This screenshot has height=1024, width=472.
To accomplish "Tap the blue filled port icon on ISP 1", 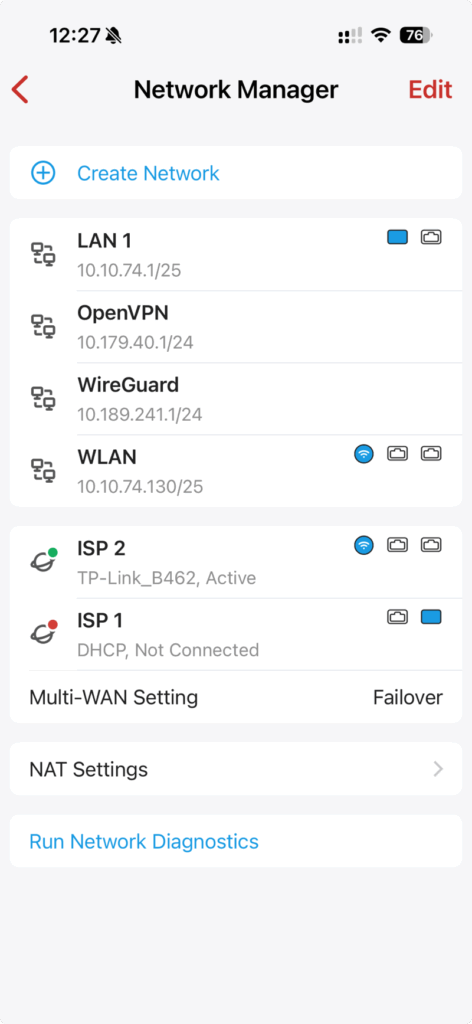I will point(432,616).
